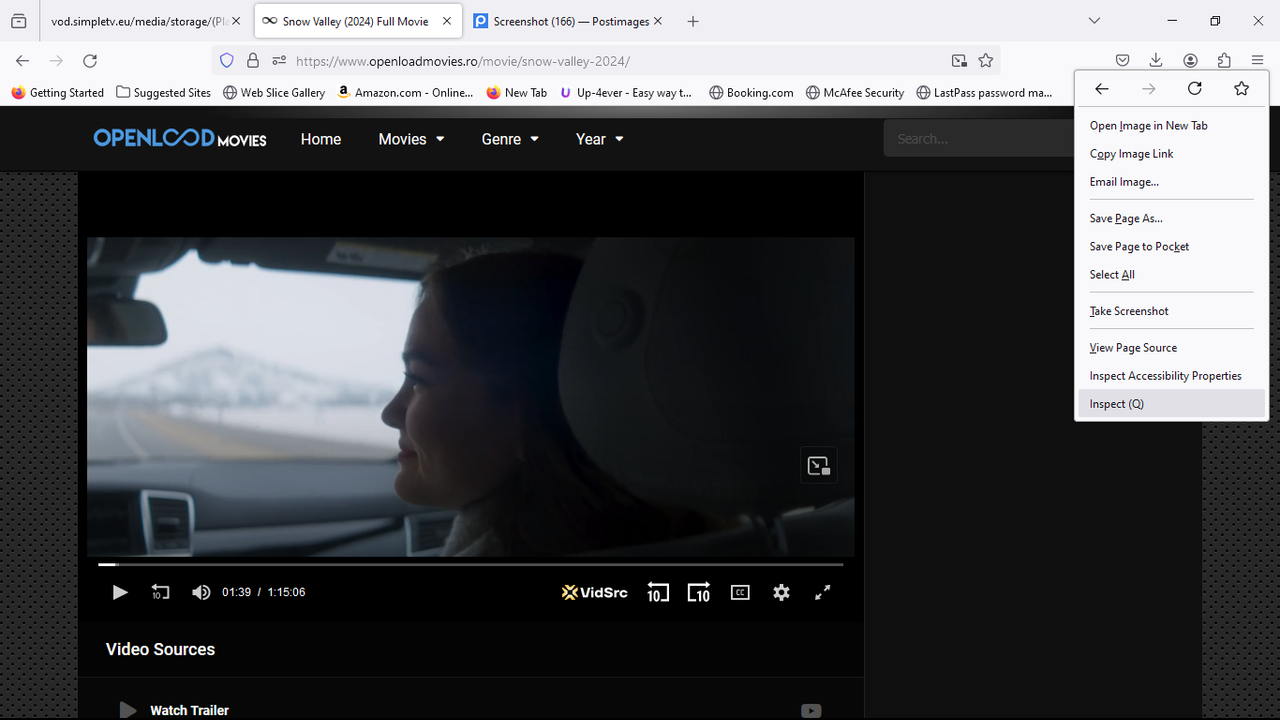Open the video player settings gear
The height and width of the screenshot is (720, 1280).
tap(781, 592)
